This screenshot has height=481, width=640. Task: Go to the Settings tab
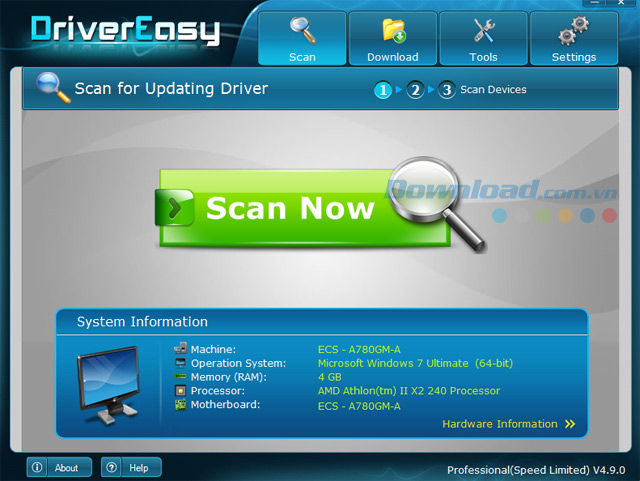point(574,38)
